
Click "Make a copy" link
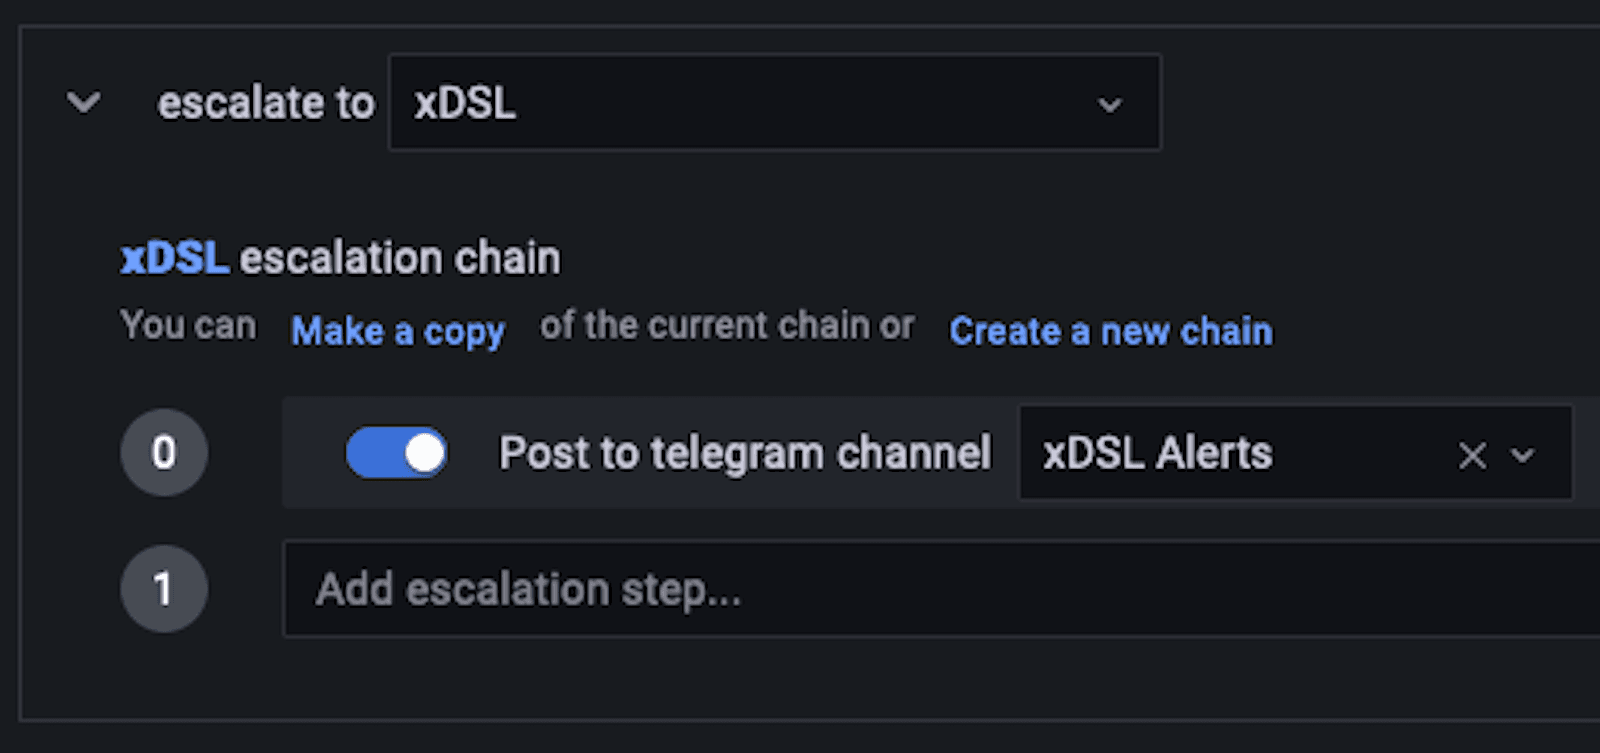click(x=397, y=331)
